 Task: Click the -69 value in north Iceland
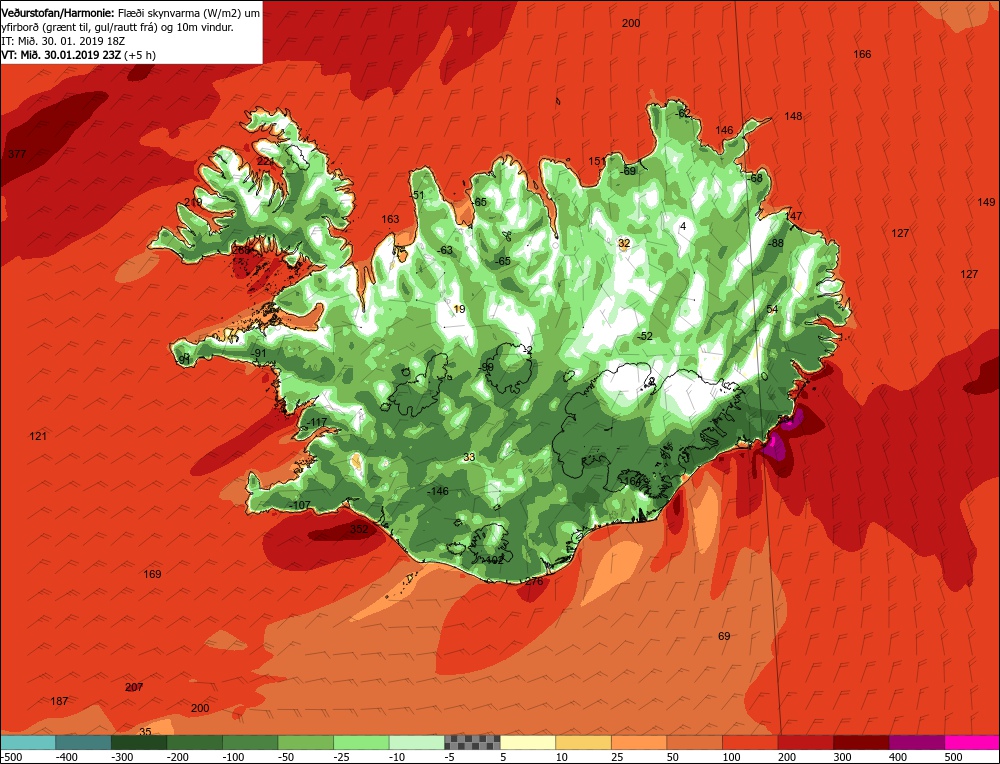[x=628, y=171]
